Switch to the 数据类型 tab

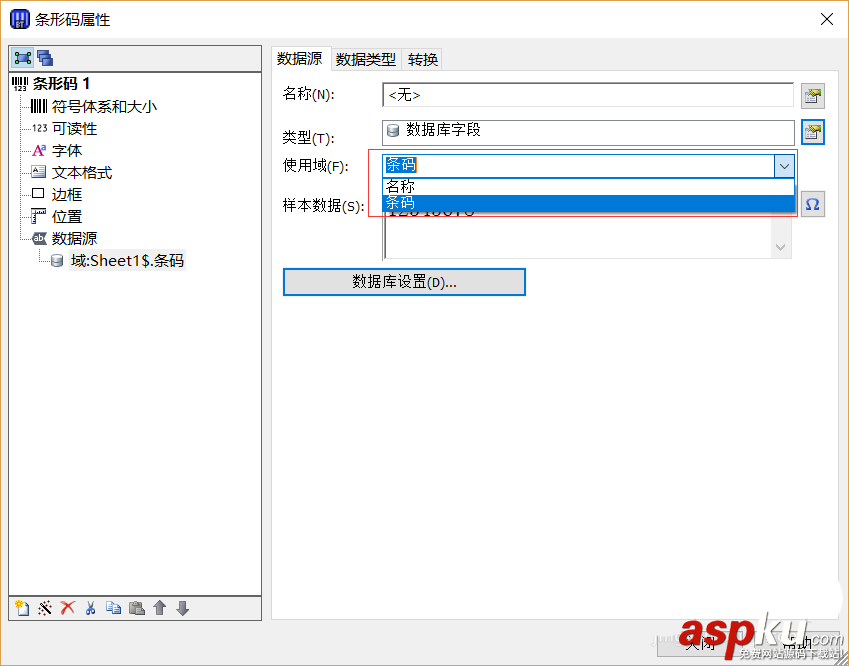(365, 59)
